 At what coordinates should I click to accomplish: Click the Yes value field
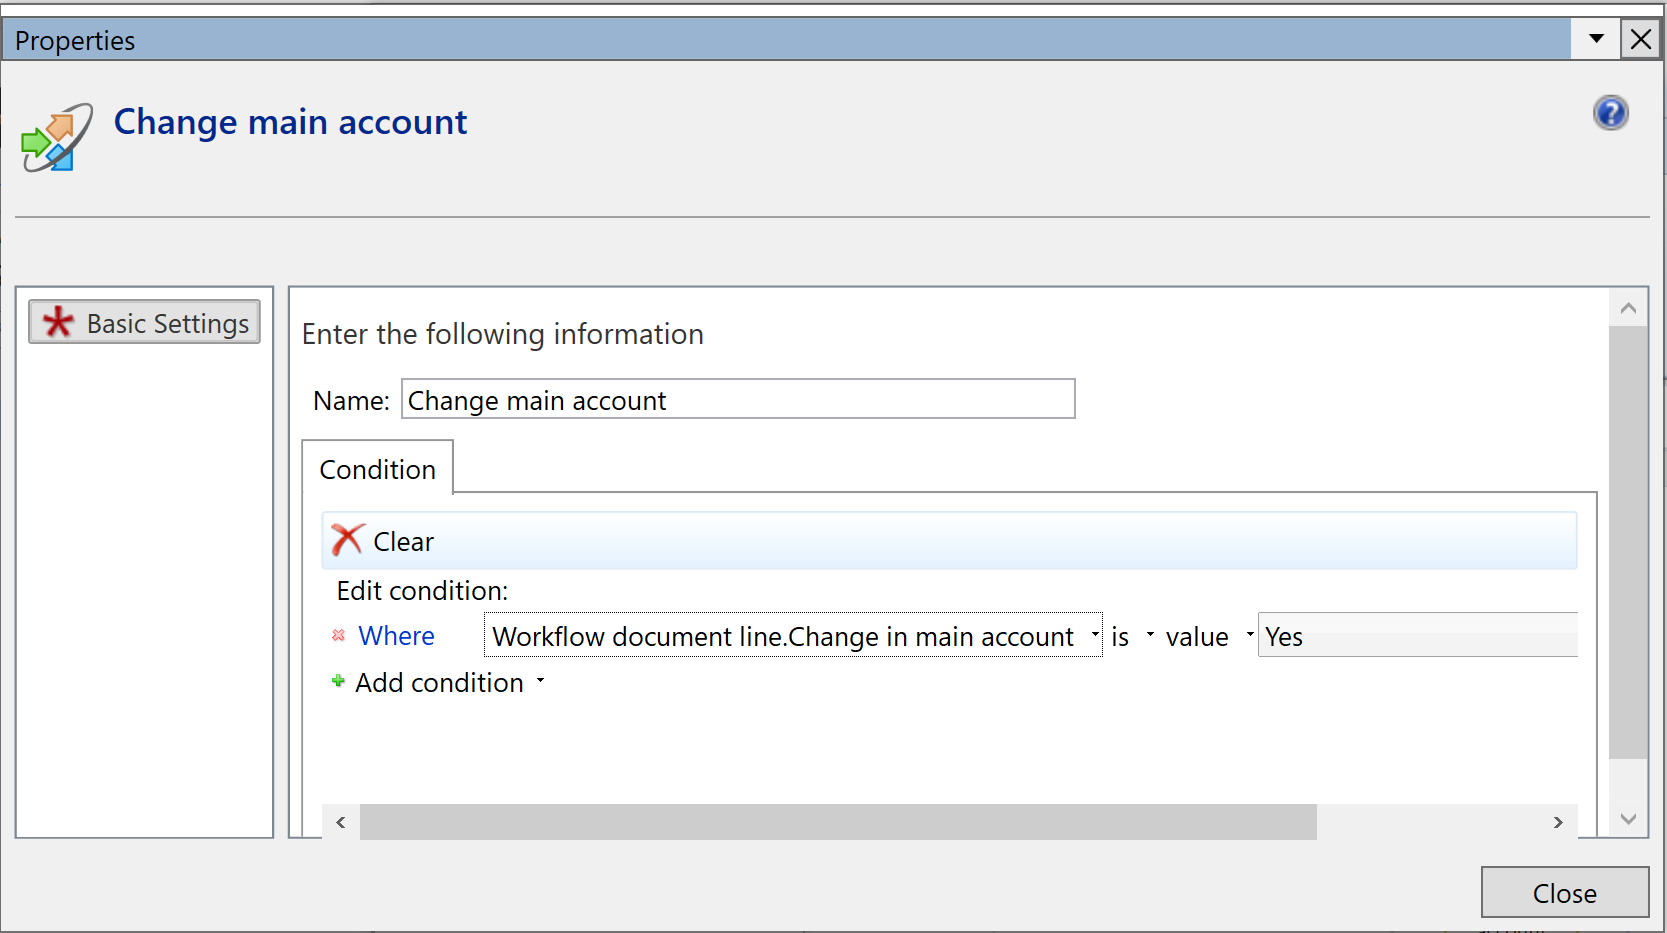[1417, 635]
